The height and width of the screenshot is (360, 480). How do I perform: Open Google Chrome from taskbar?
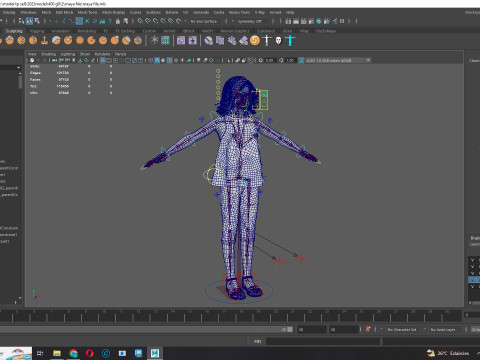click(73, 353)
